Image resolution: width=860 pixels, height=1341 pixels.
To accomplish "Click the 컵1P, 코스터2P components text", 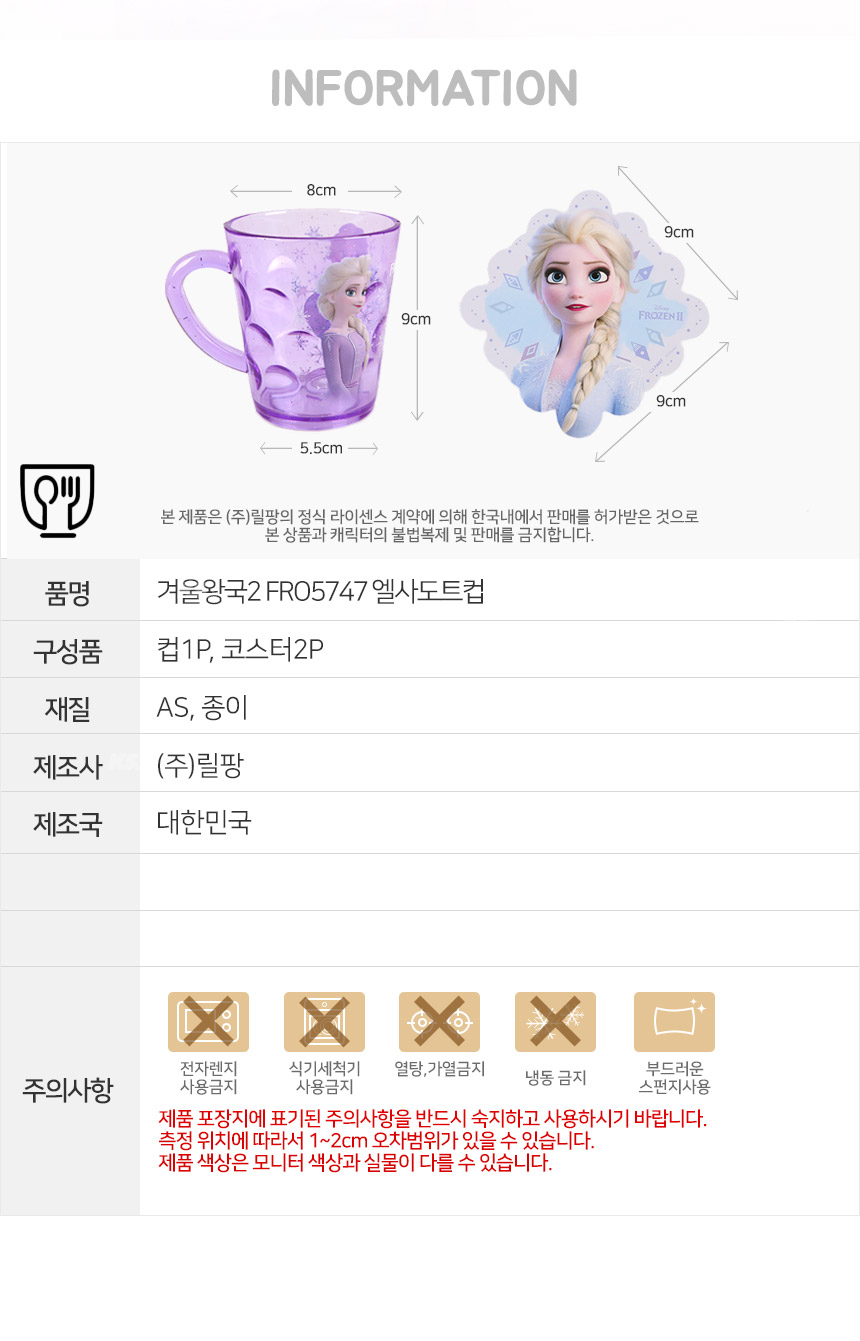I will (x=241, y=649).
